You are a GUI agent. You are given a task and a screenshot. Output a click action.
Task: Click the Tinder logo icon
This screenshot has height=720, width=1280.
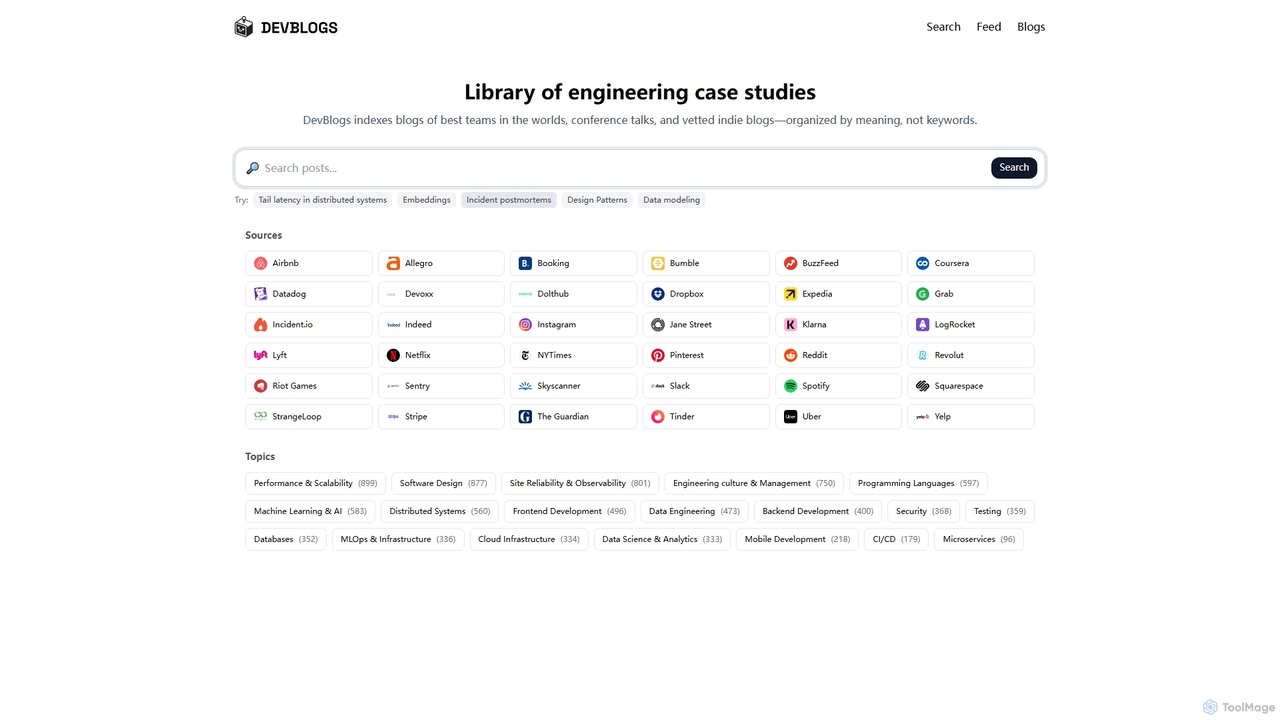click(x=658, y=416)
